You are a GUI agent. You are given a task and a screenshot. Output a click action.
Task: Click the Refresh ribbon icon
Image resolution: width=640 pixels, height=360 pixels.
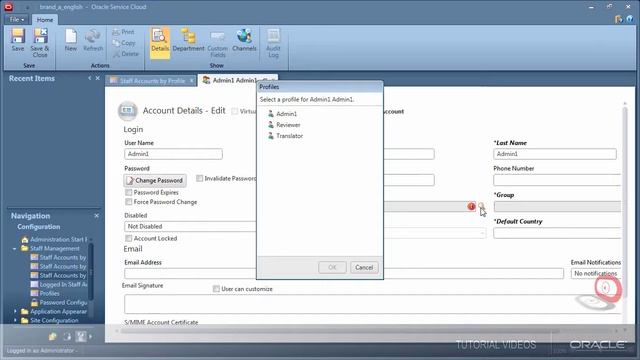pyautogui.click(x=93, y=40)
